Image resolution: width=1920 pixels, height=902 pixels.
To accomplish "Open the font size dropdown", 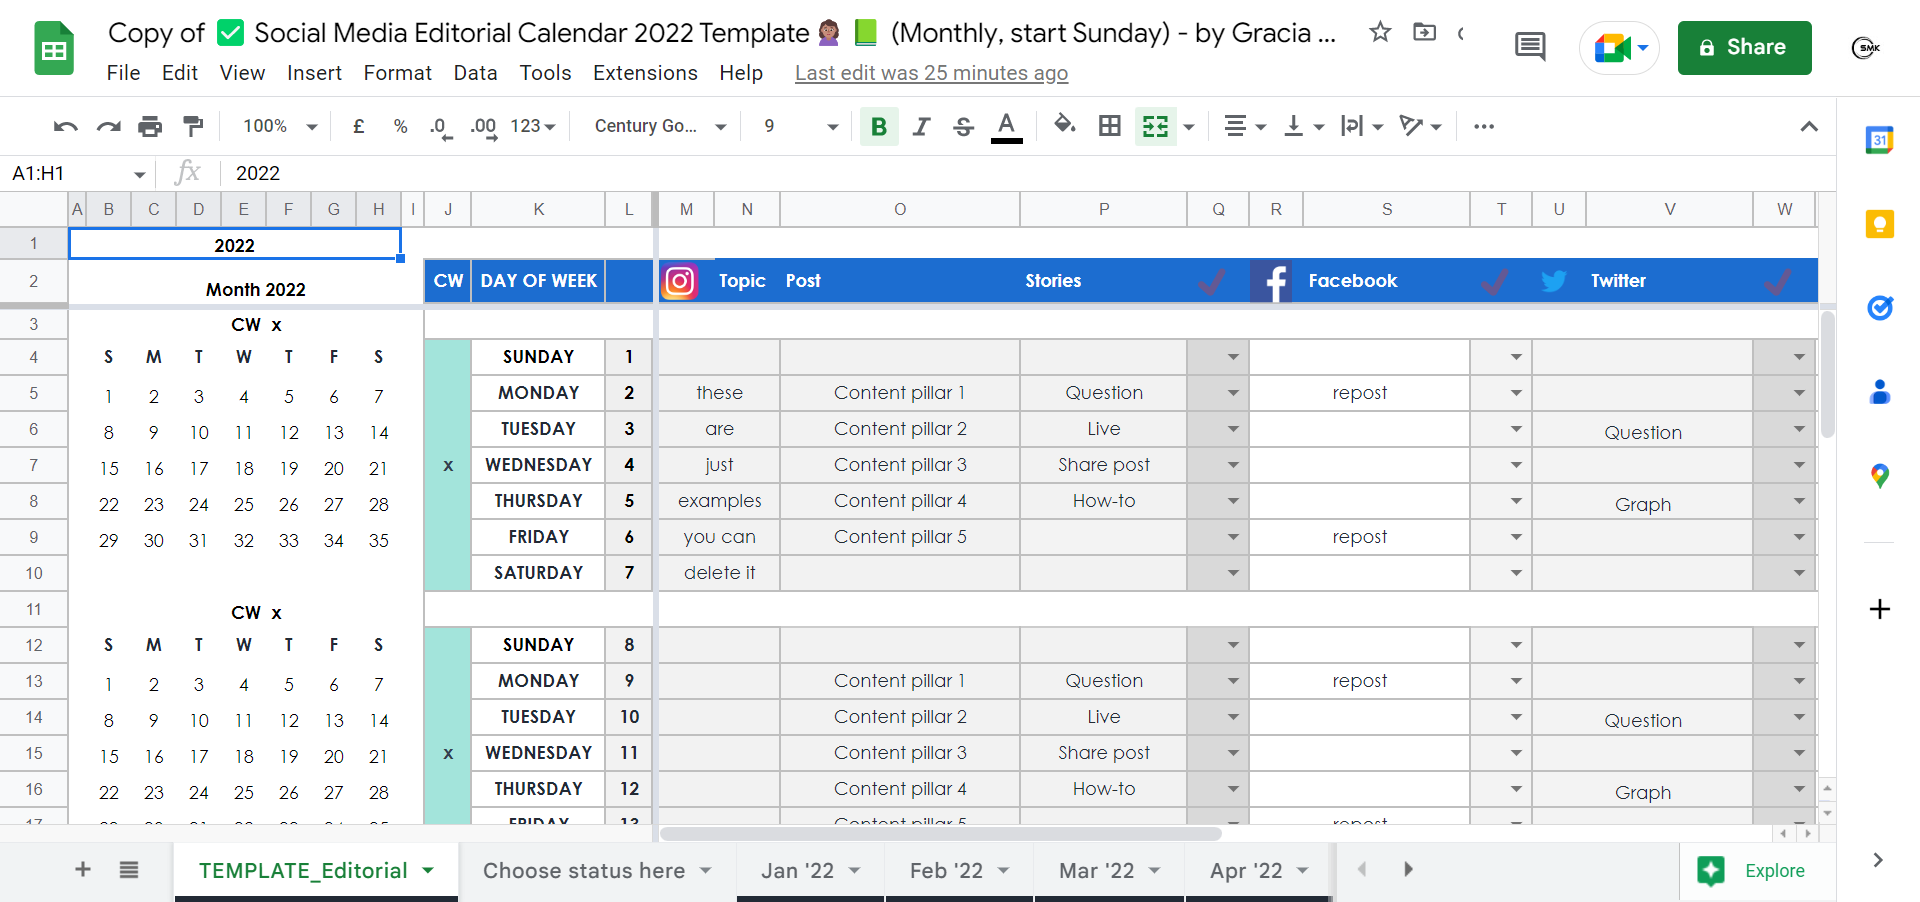I will point(800,126).
